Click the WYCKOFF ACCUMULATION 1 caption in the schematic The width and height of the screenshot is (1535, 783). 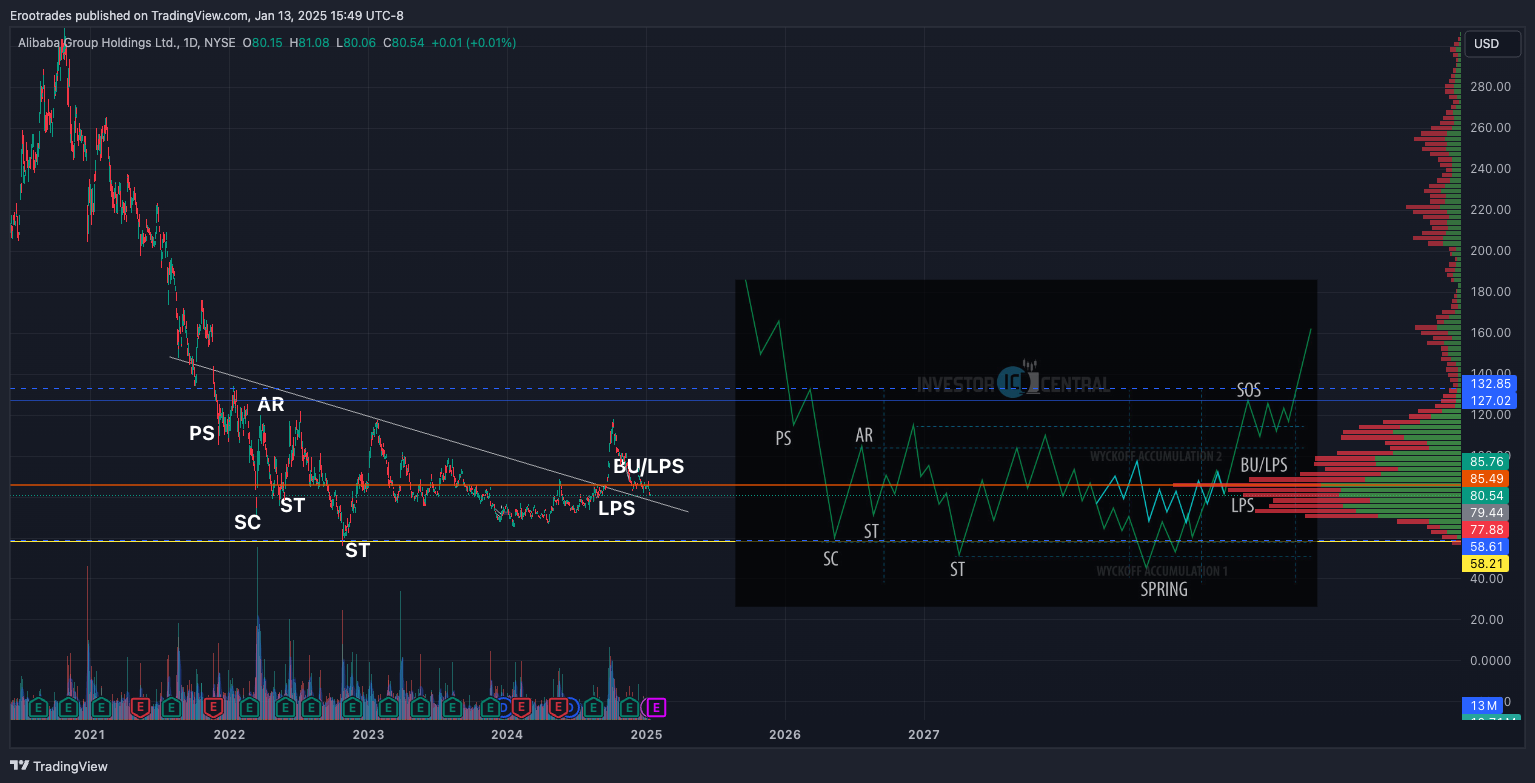point(1162,571)
